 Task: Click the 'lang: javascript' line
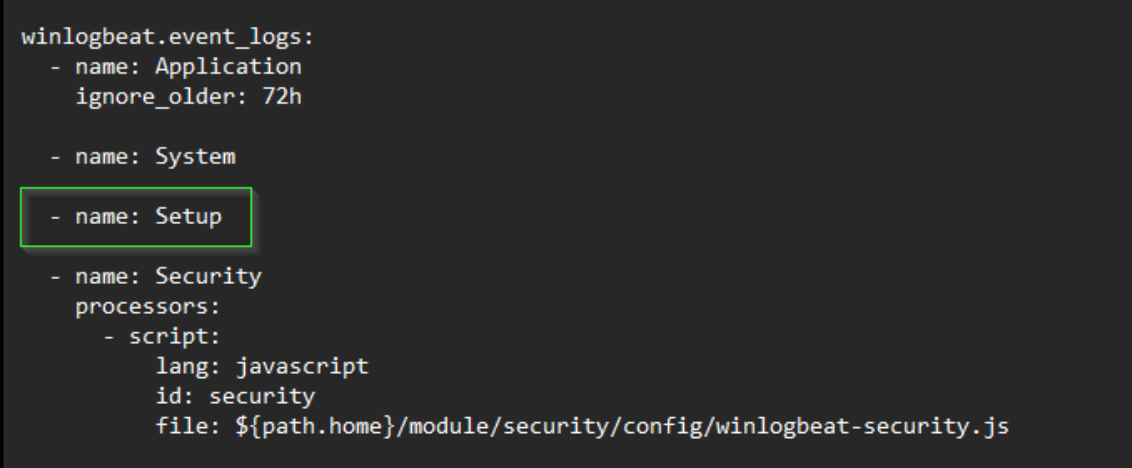point(262,366)
